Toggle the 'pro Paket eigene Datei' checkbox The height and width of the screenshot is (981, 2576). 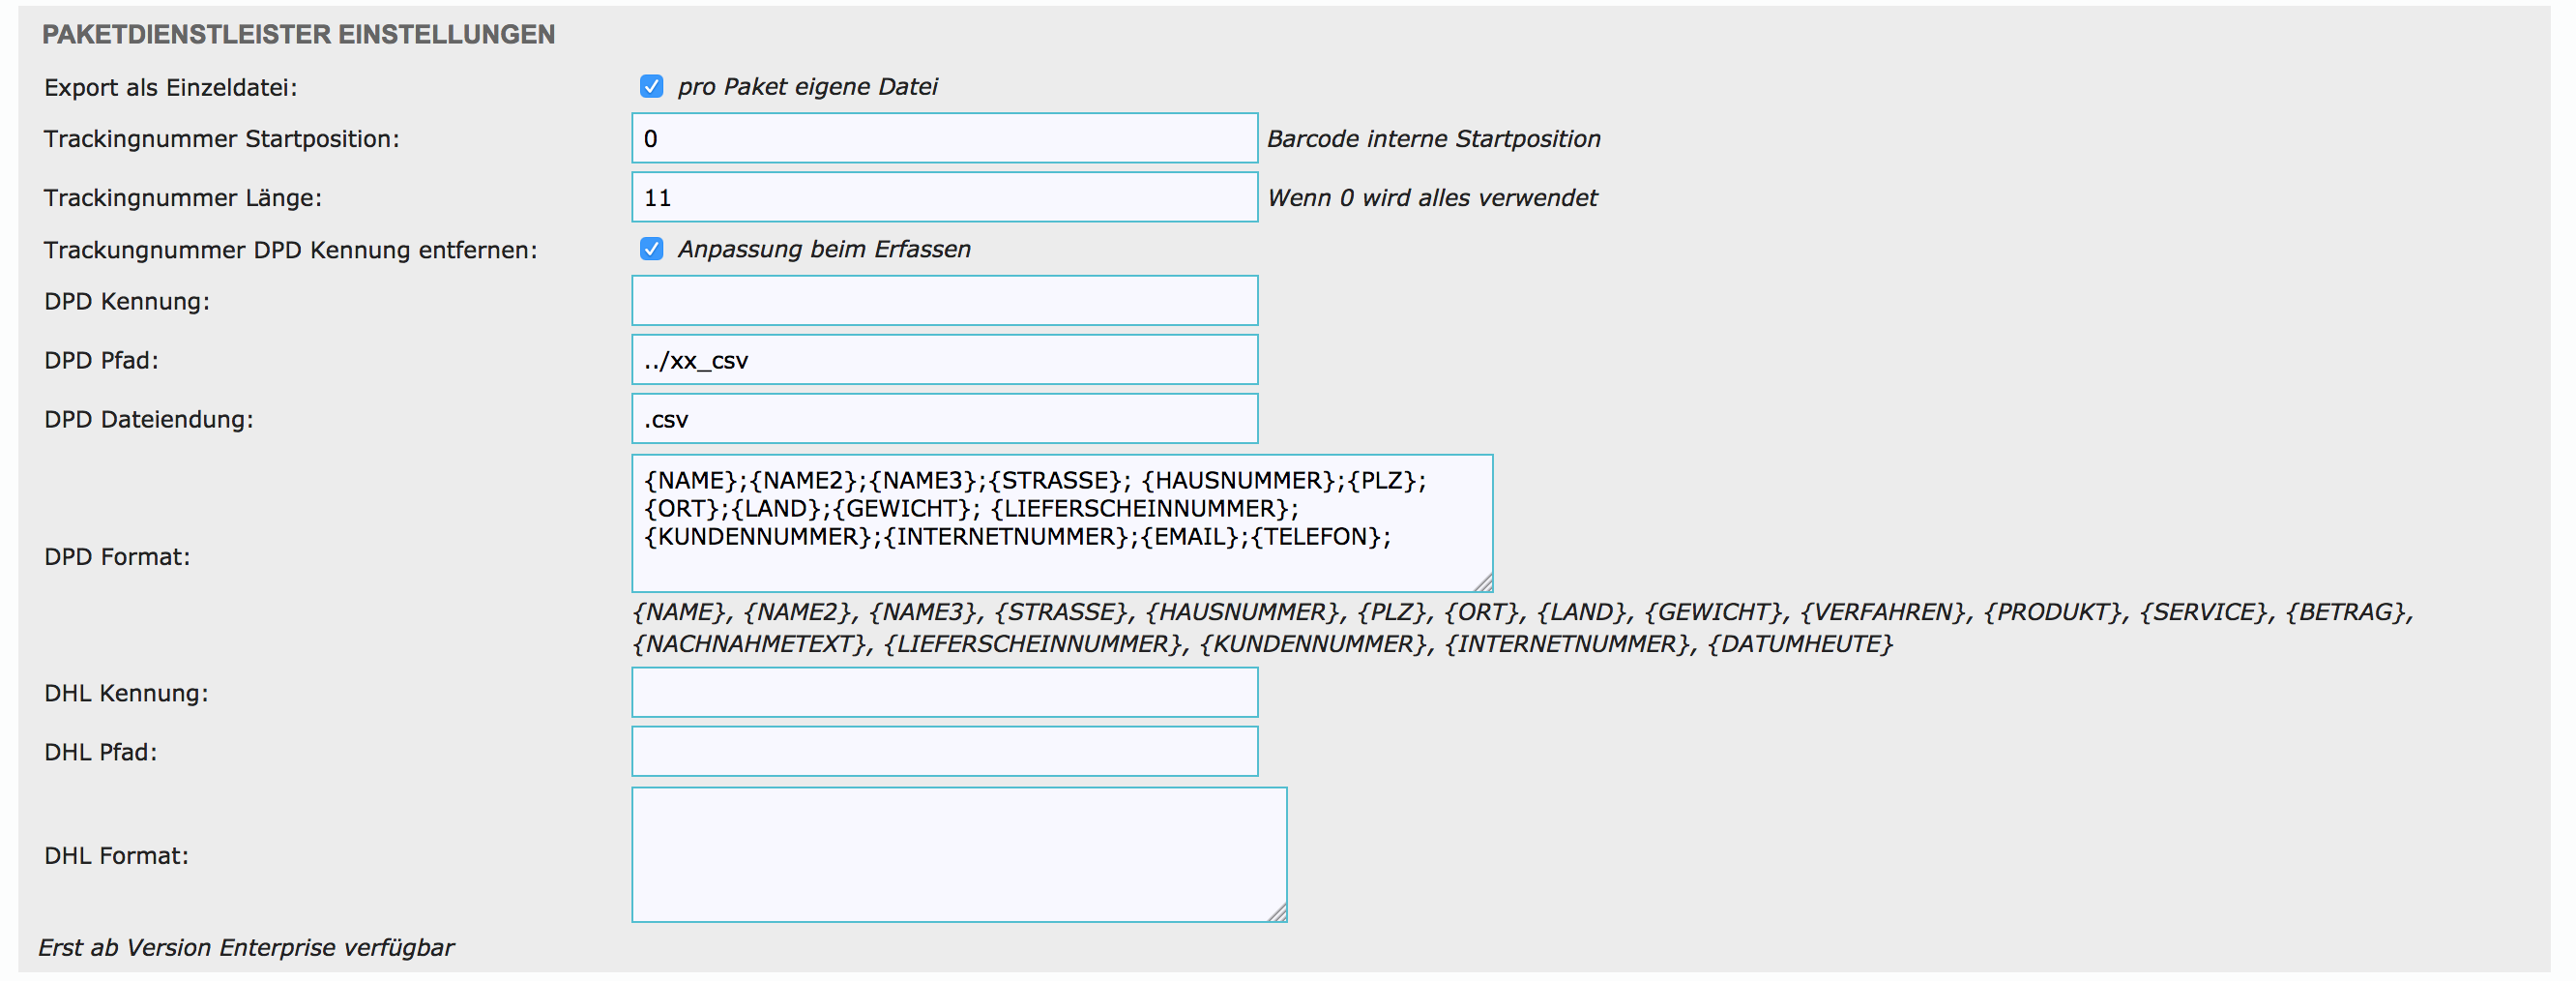coord(651,87)
